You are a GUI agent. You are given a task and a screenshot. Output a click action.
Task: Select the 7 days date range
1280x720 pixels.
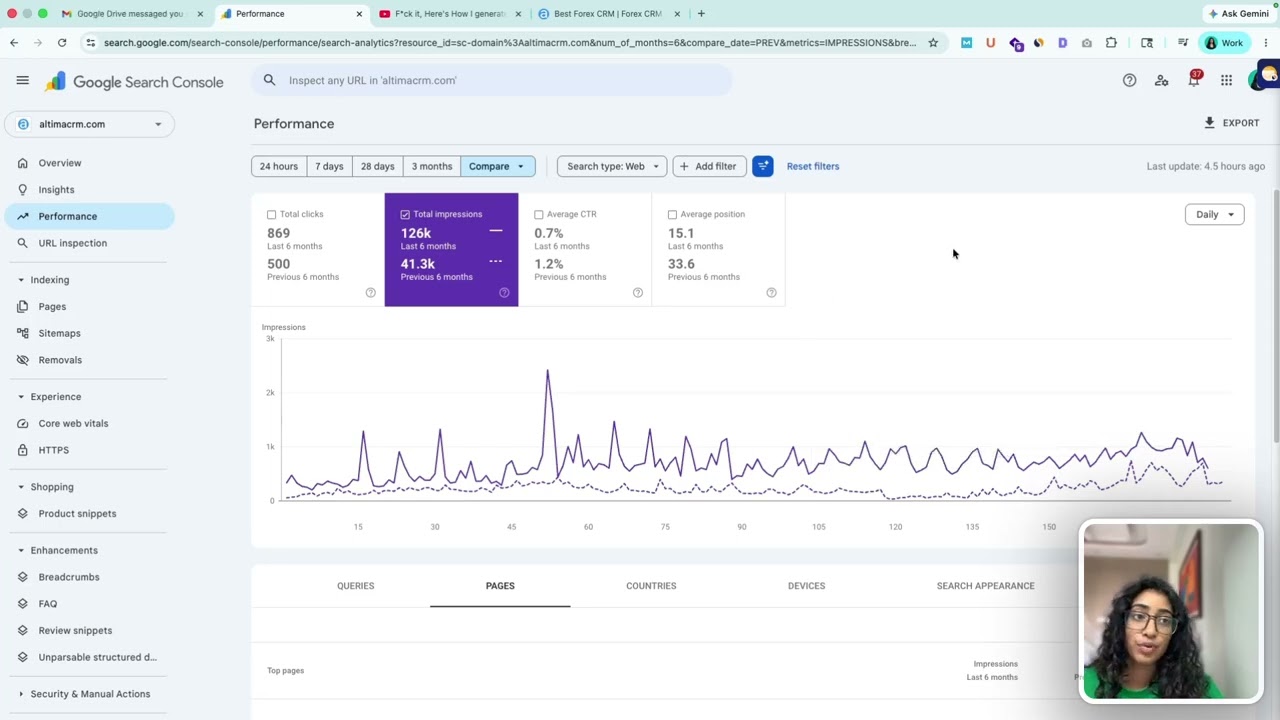329,166
